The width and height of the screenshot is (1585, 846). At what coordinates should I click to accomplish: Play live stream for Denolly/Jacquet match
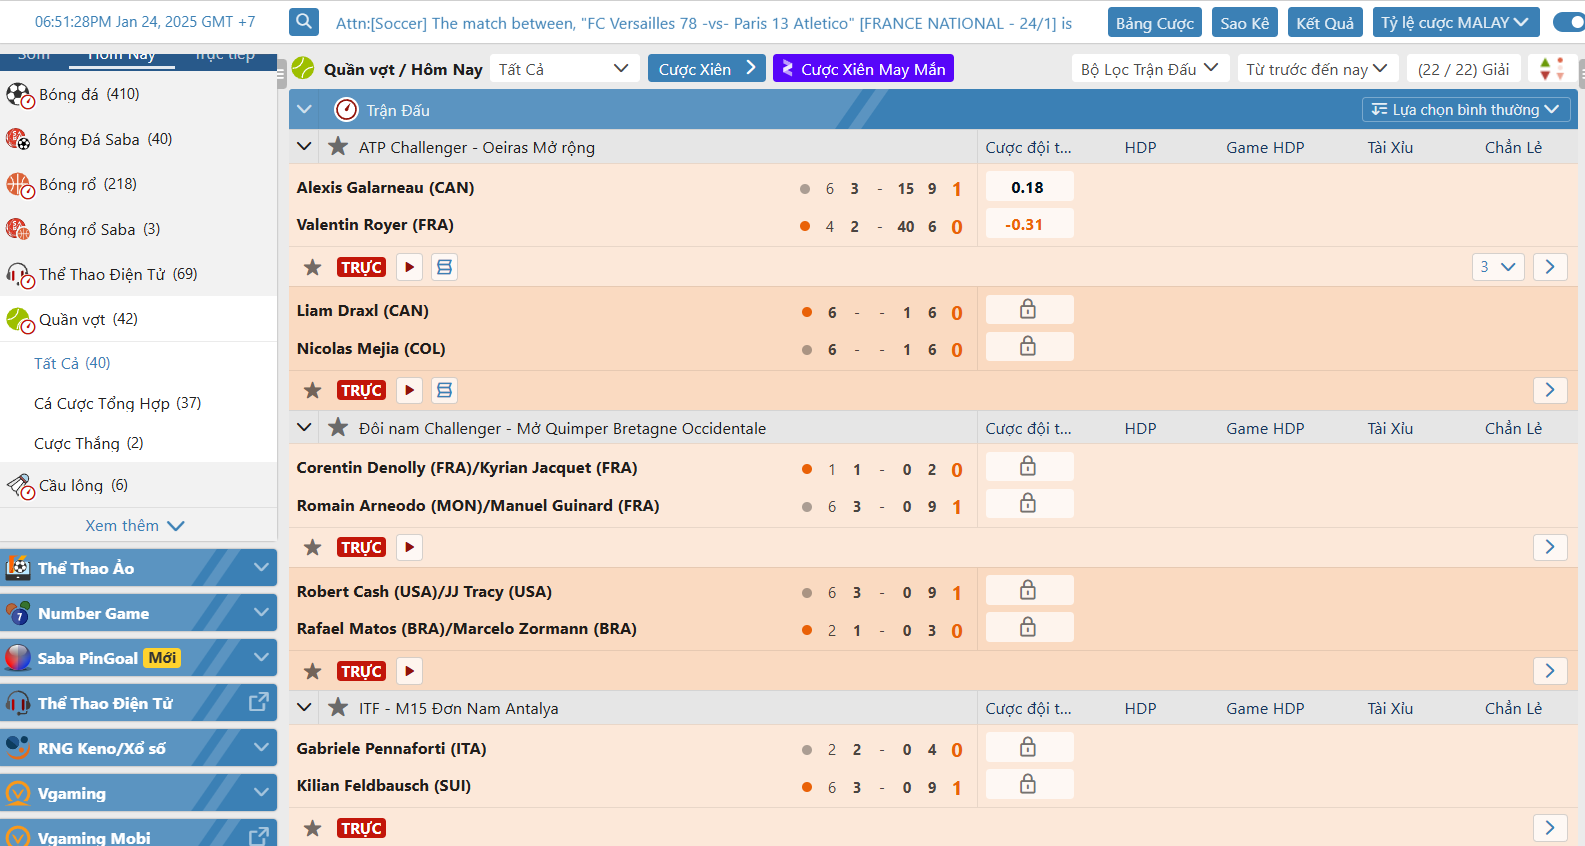coord(409,547)
